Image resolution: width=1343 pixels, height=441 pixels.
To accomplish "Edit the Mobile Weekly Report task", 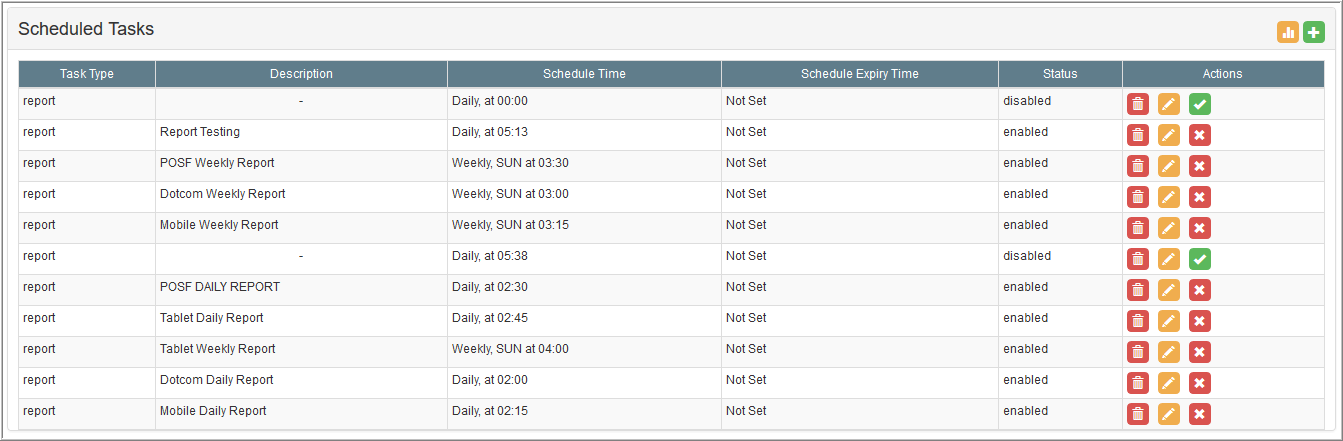I will click(1169, 228).
